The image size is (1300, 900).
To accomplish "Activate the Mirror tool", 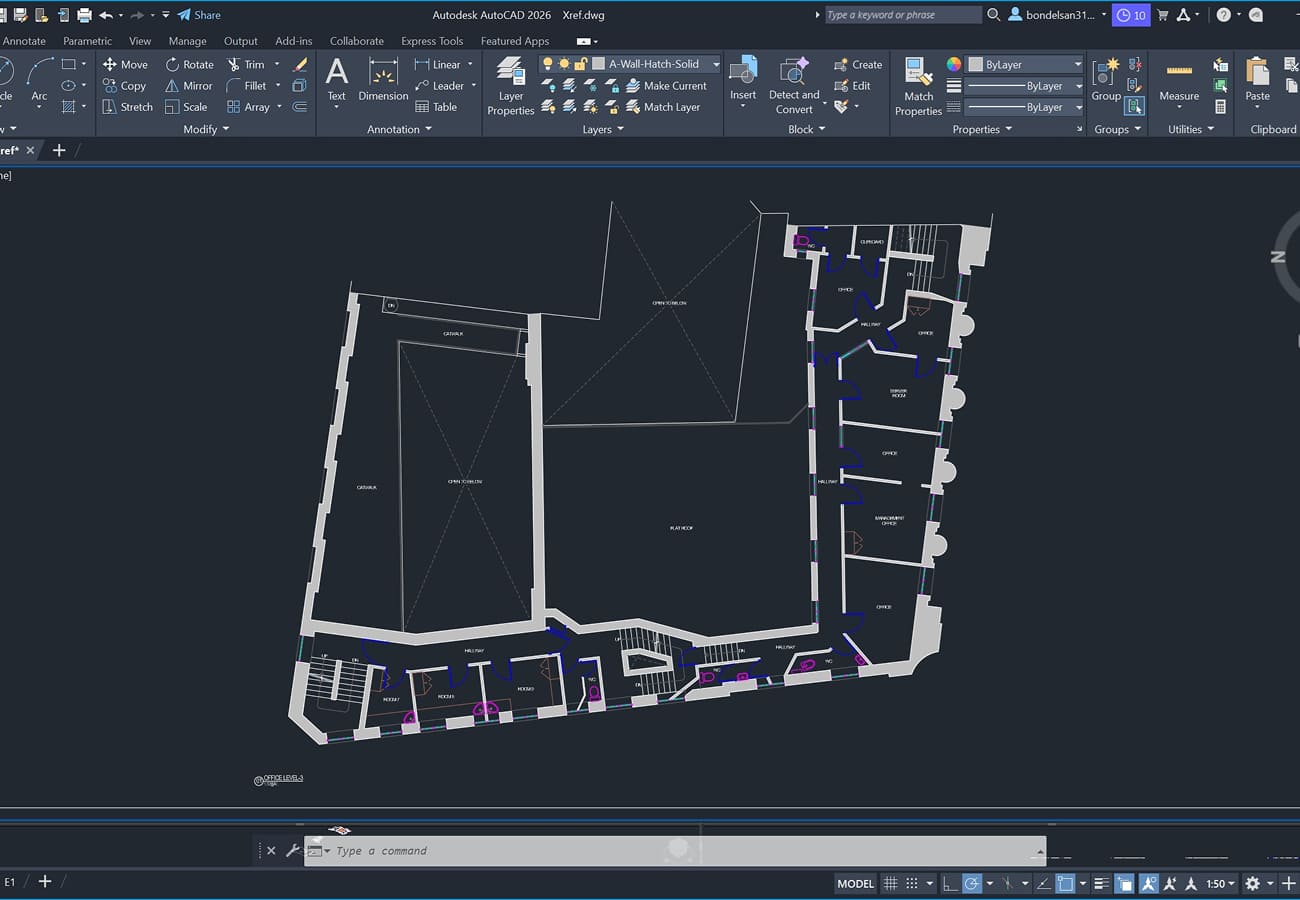I will tap(189, 86).
